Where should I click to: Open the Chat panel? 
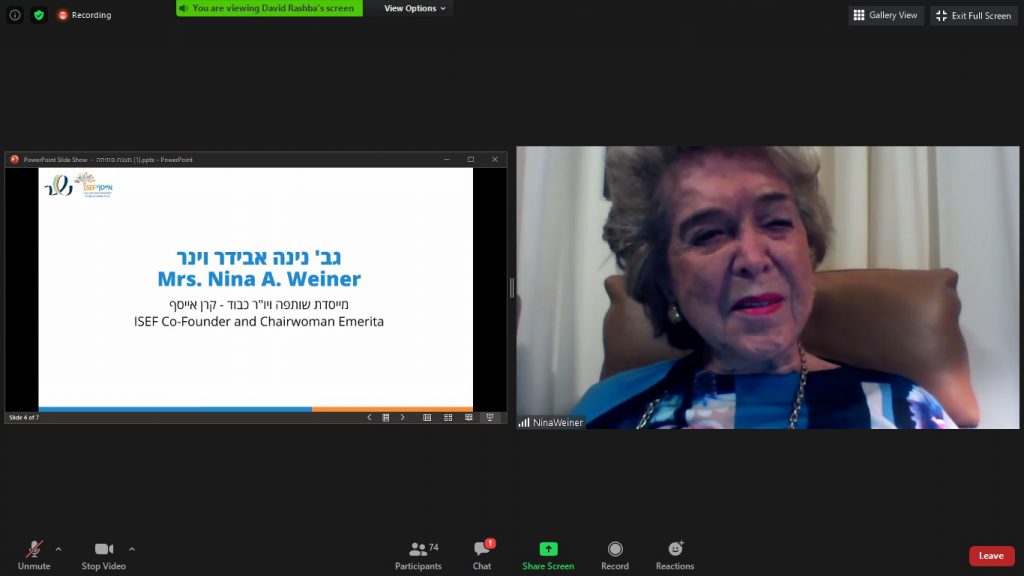[x=482, y=556]
